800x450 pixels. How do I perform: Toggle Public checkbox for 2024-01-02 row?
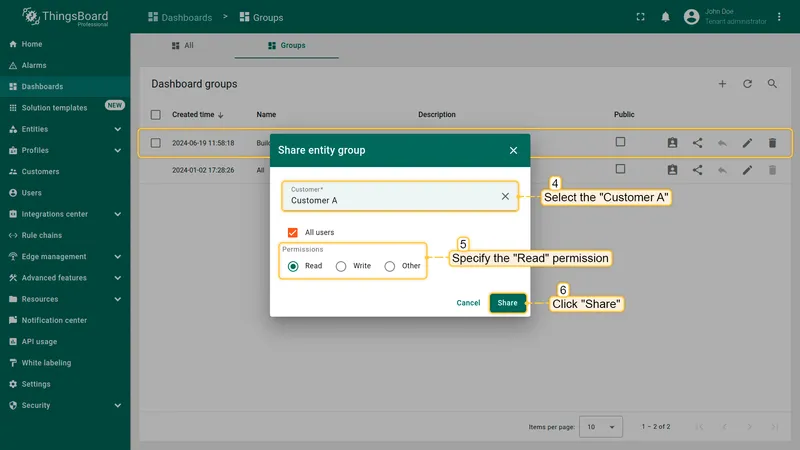coord(620,169)
